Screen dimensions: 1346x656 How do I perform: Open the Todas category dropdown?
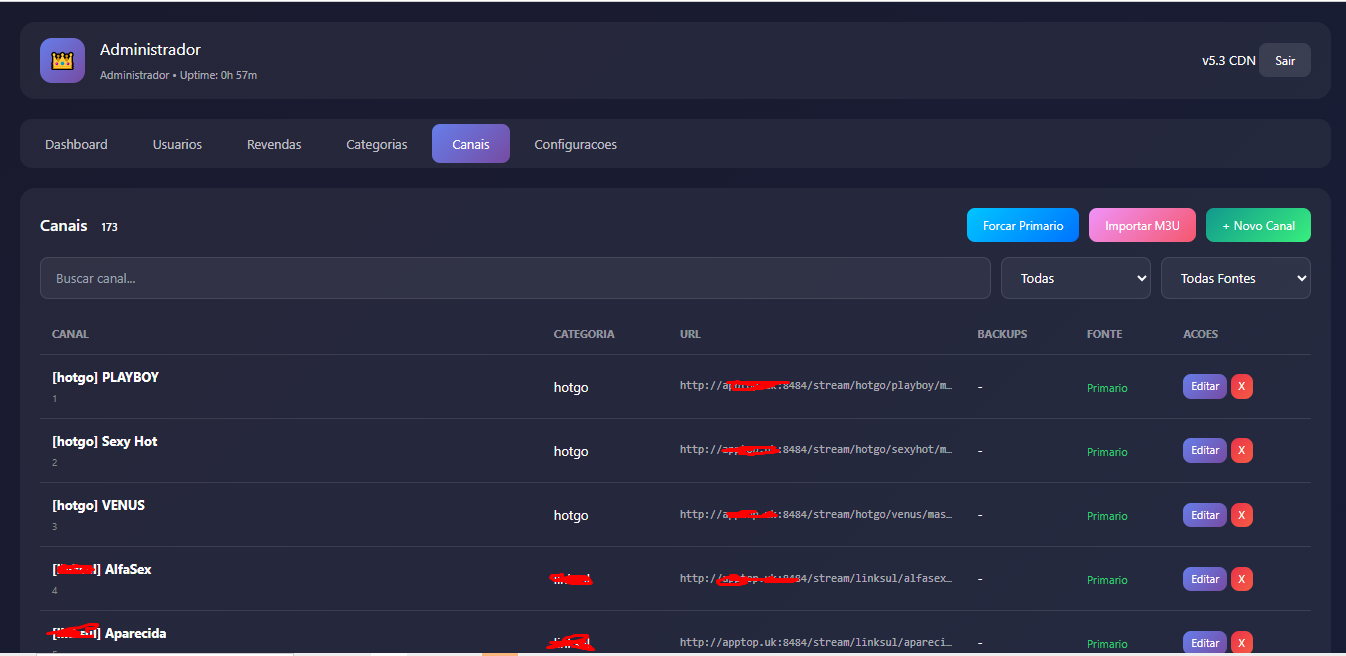(x=1075, y=278)
